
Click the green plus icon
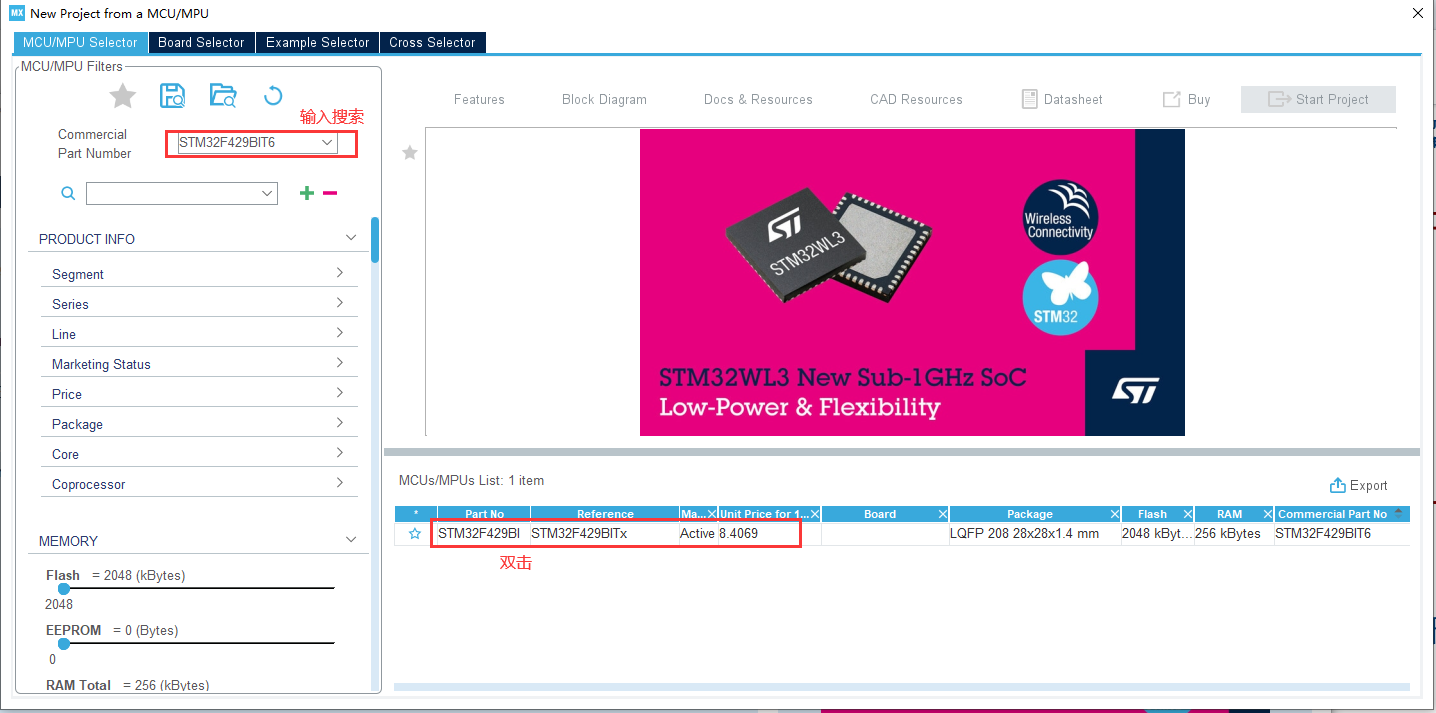307,193
